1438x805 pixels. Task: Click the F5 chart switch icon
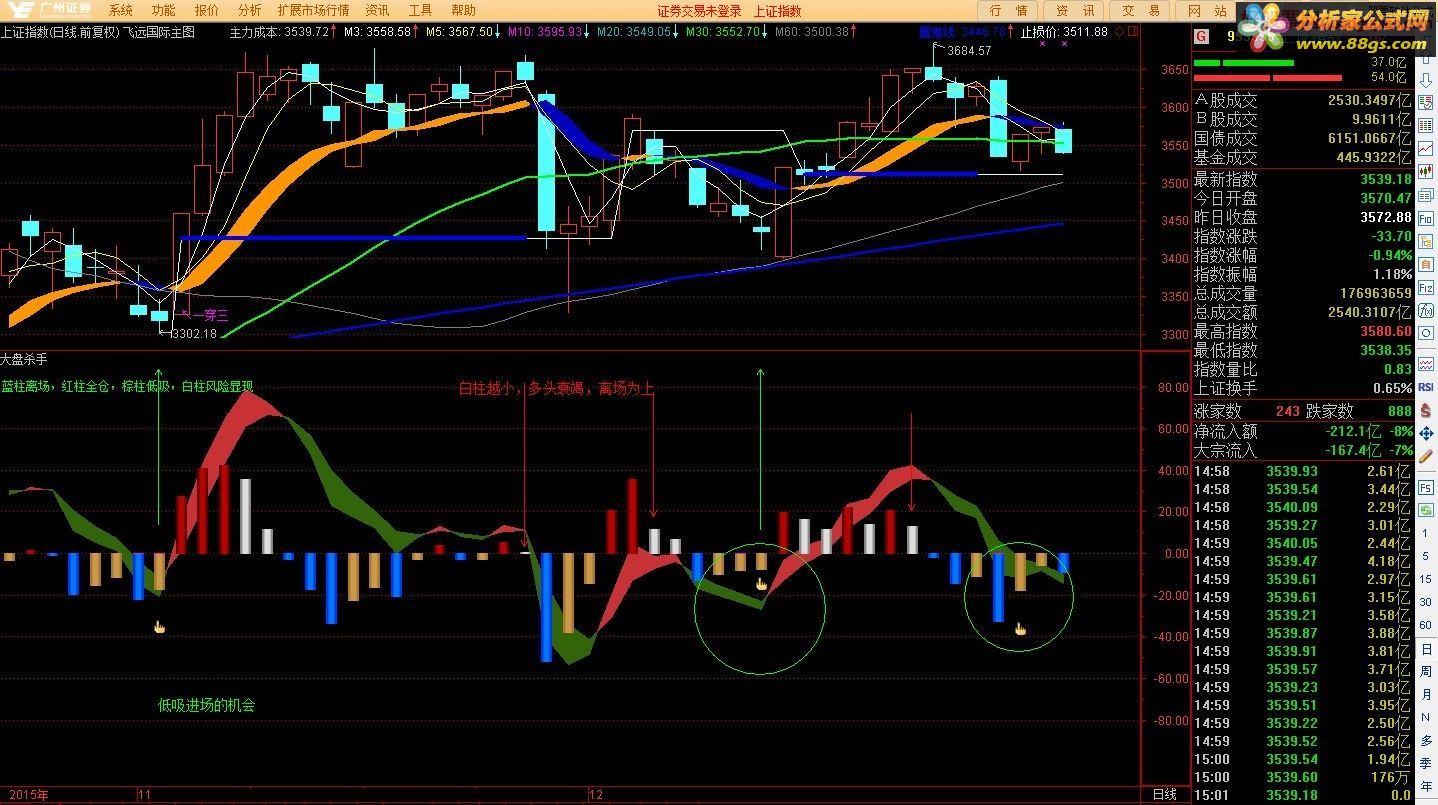tap(1426, 487)
